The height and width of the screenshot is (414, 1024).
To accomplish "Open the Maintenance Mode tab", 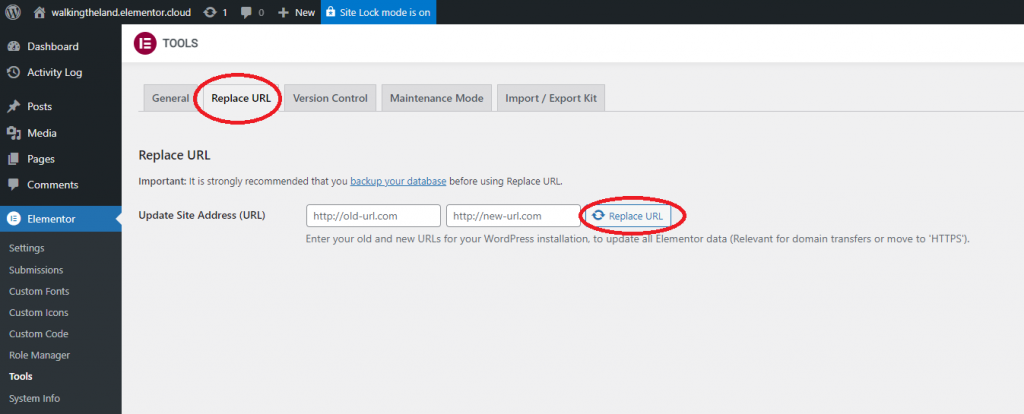I will click(x=436, y=98).
